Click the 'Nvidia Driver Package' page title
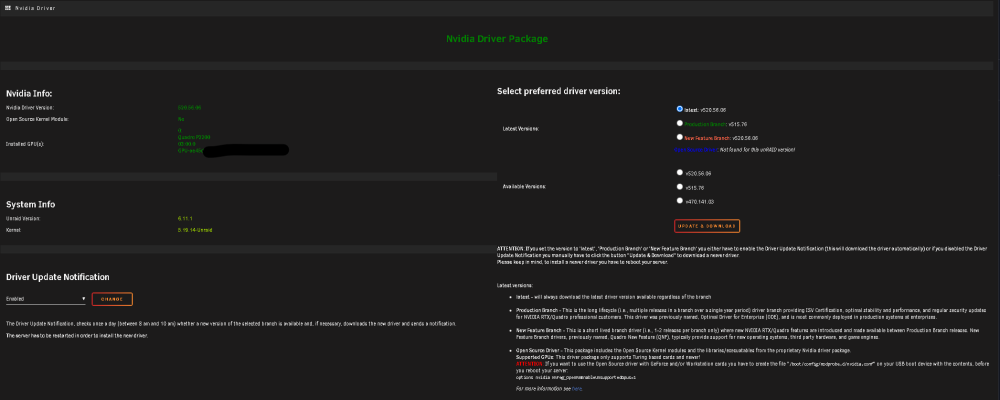The image size is (1000, 400). [x=497, y=39]
